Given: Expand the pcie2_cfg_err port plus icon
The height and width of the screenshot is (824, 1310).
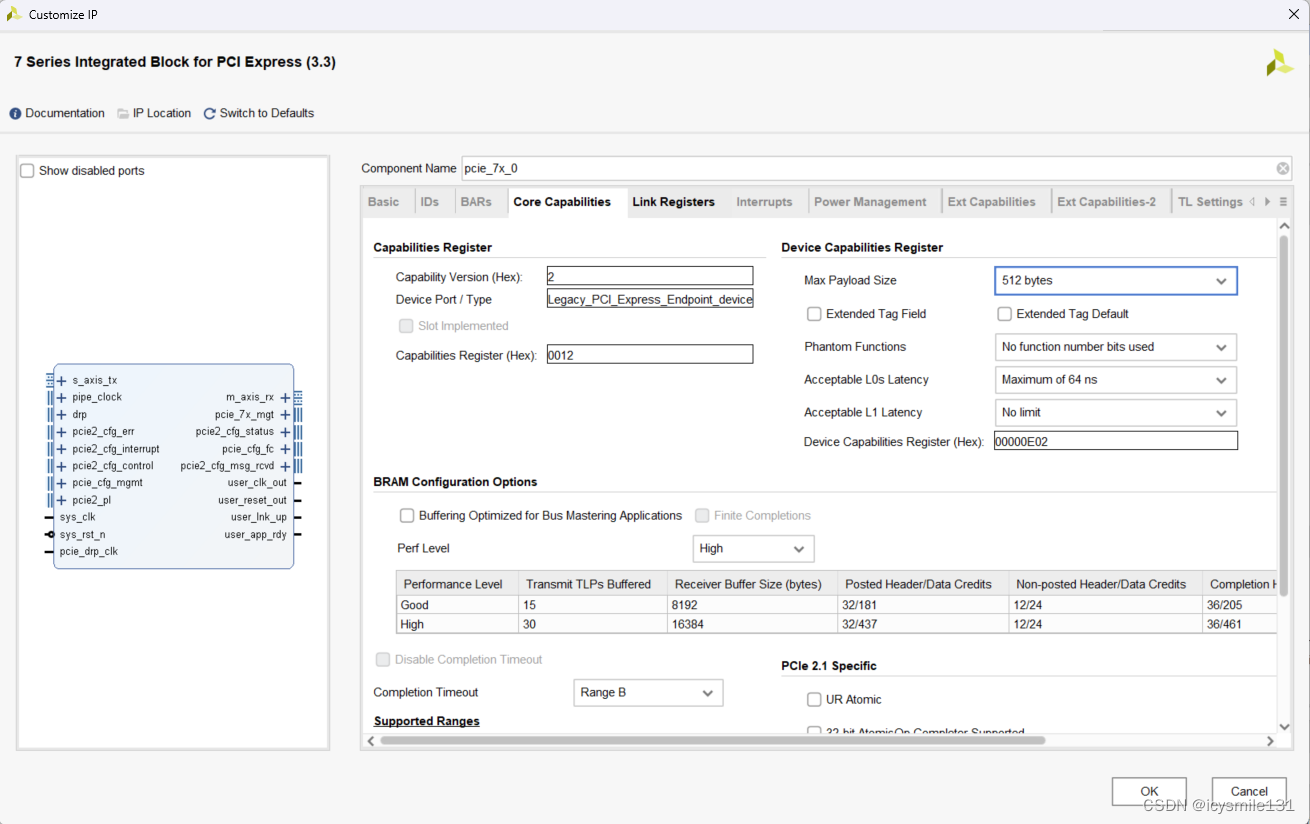Looking at the screenshot, I should point(62,432).
